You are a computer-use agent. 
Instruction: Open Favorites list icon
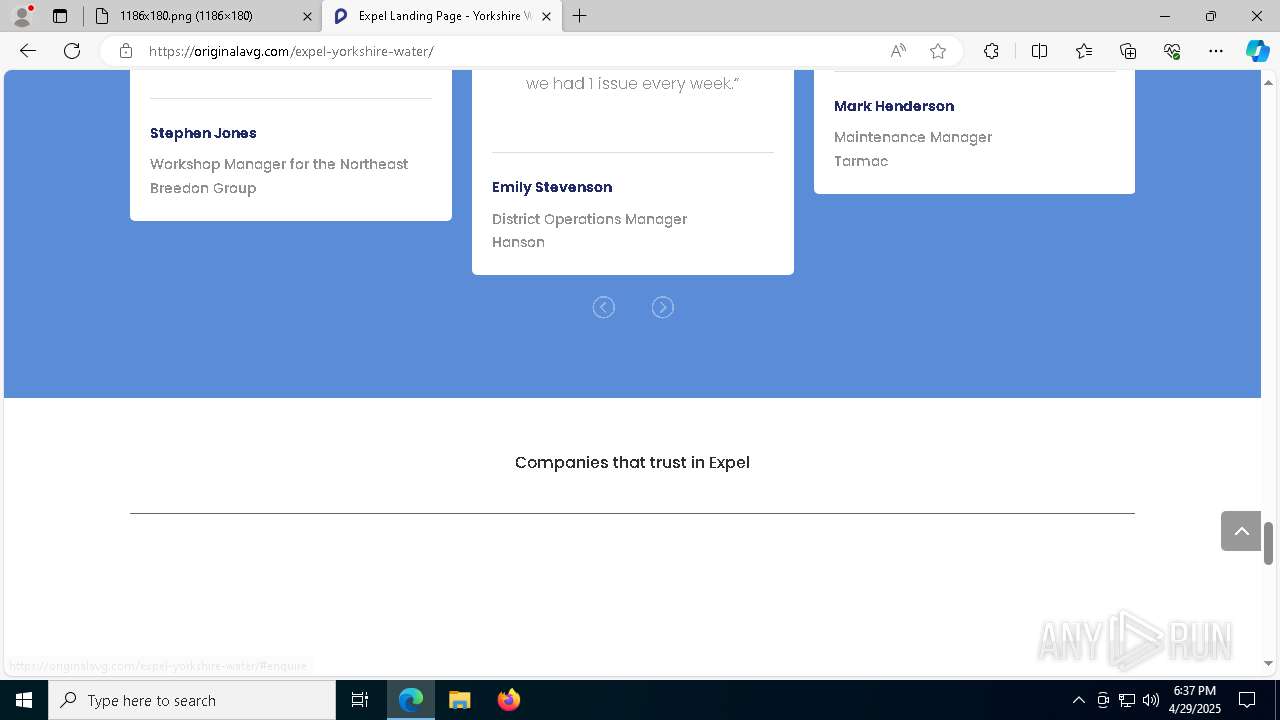point(1084,51)
